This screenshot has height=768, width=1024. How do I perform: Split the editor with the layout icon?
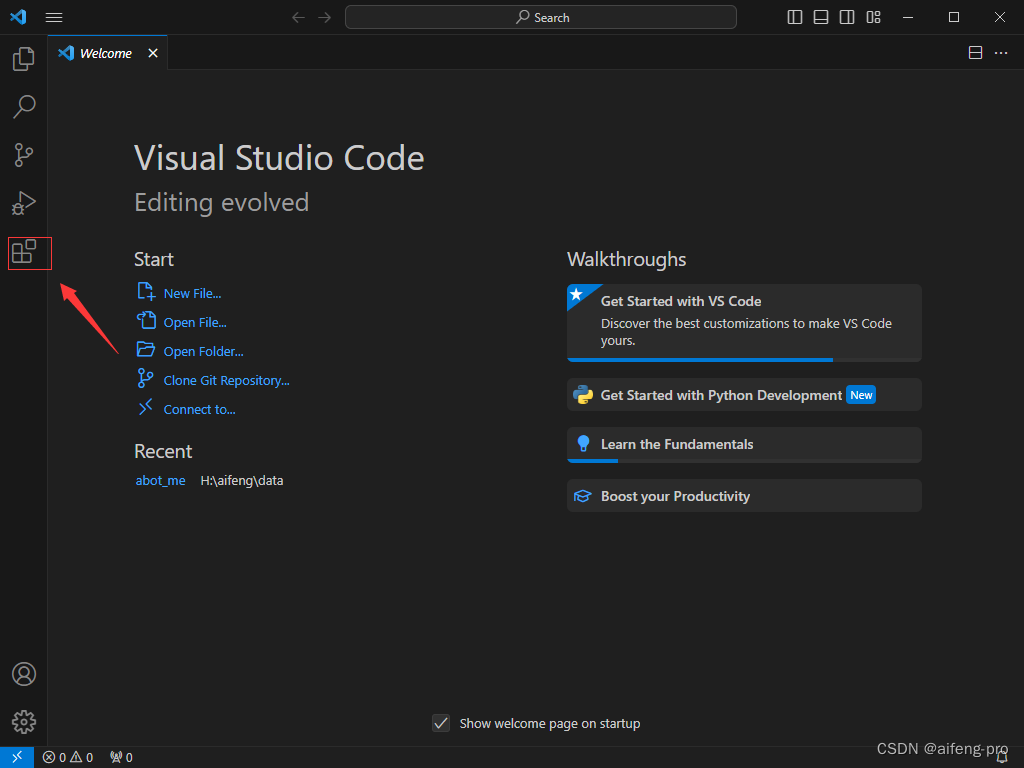(975, 53)
